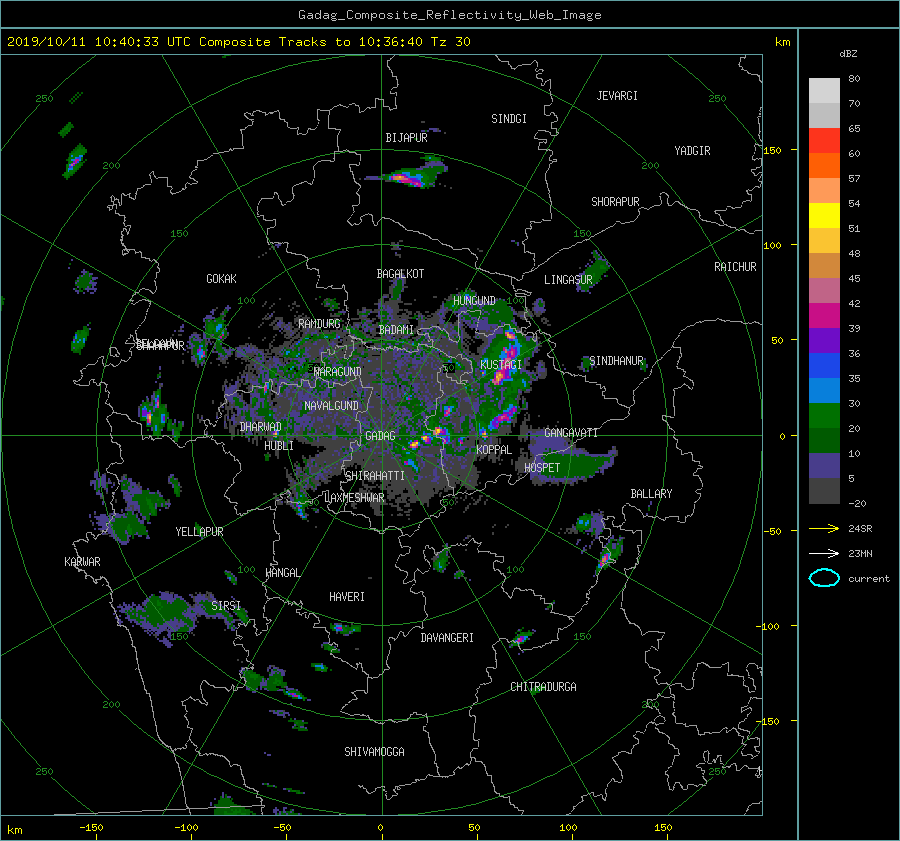Click the YELLAPUR city label
Image resolution: width=900 pixels, height=841 pixels.
pyautogui.click(x=199, y=532)
